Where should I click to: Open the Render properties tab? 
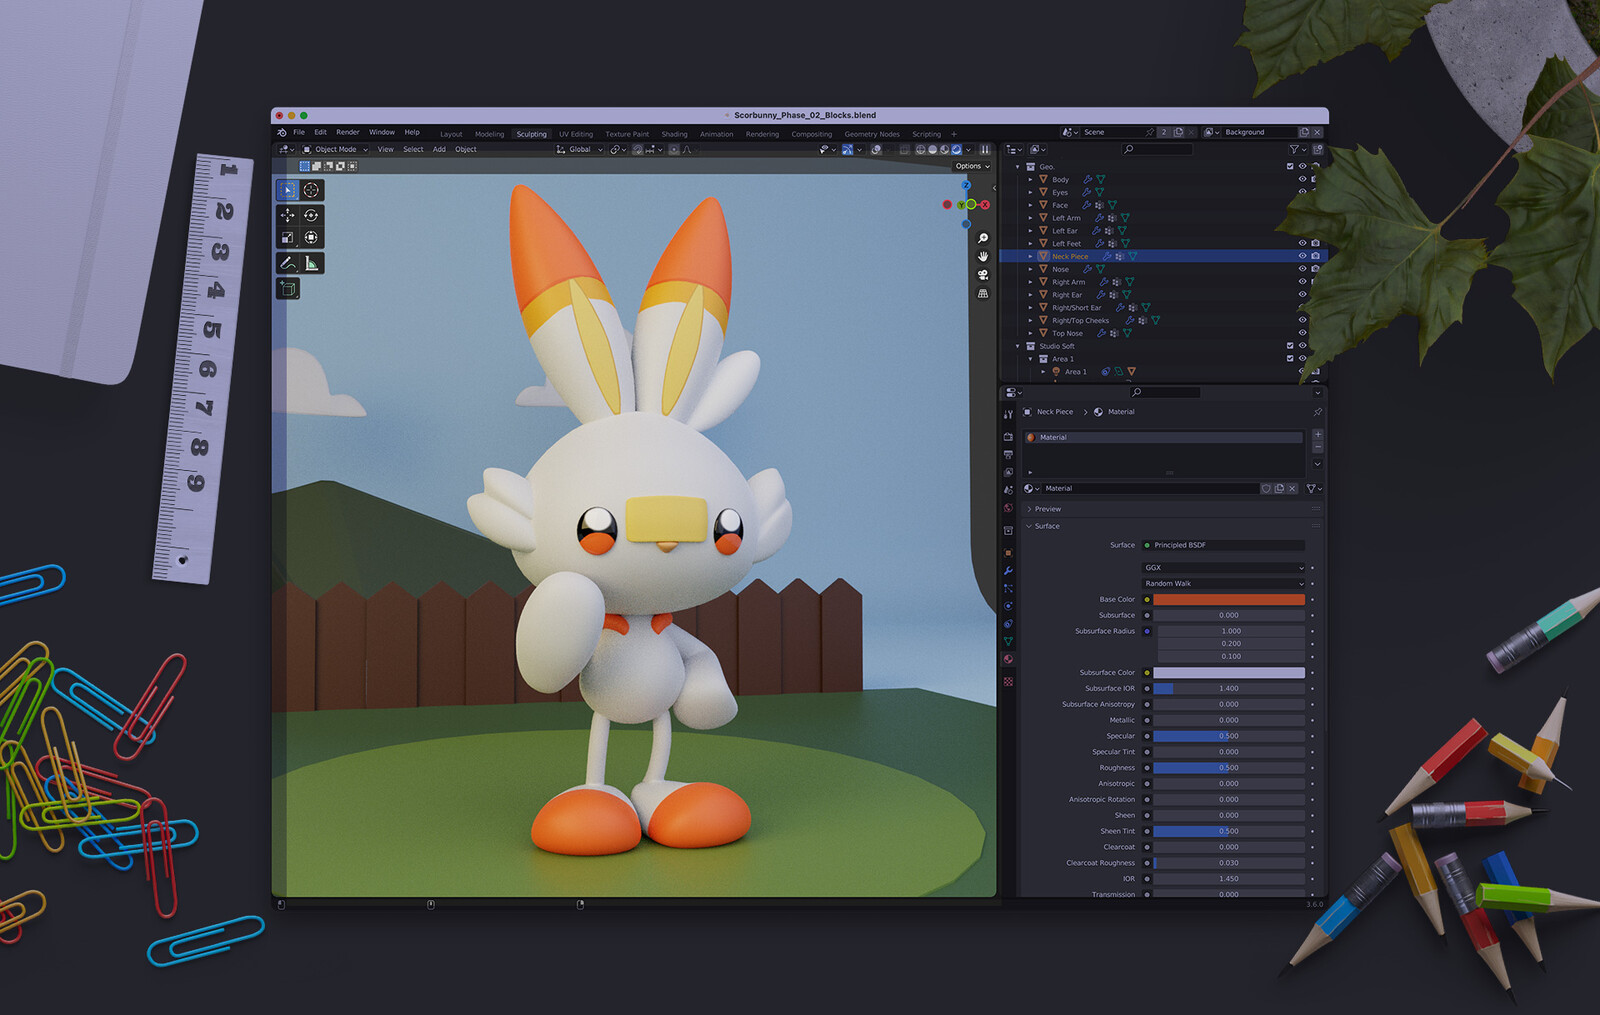click(x=1008, y=437)
